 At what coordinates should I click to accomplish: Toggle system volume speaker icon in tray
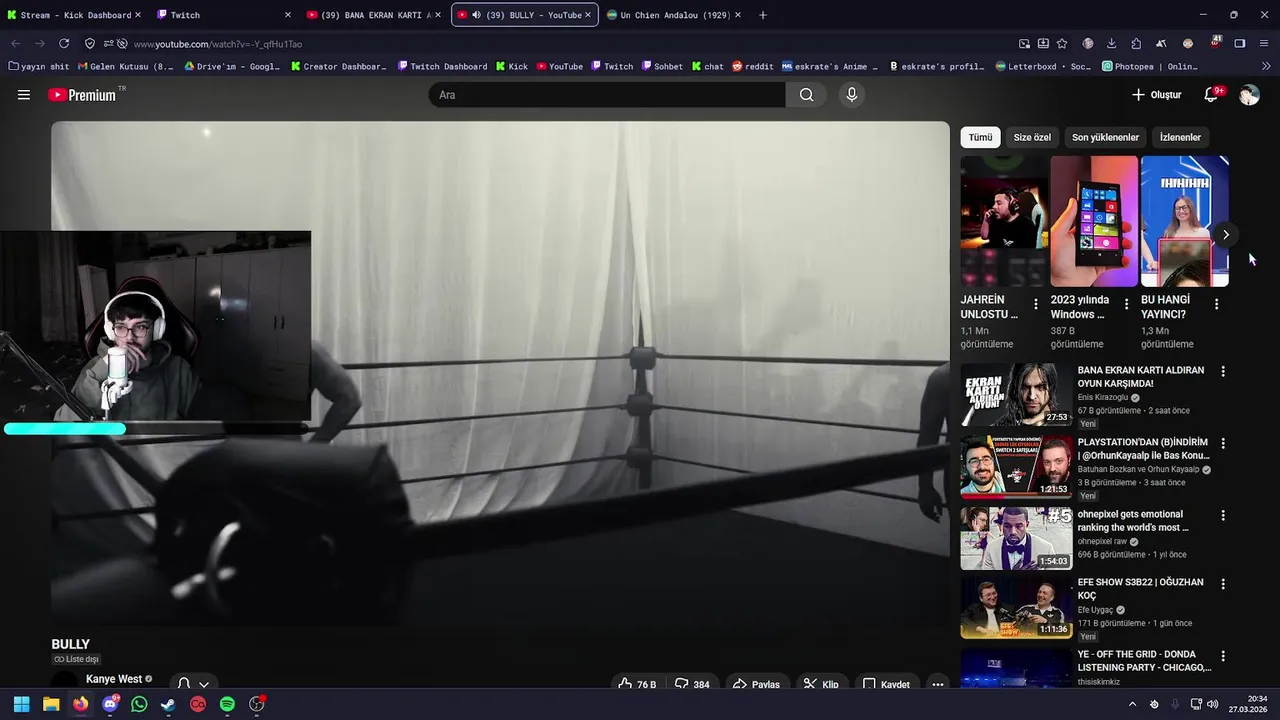click(1212, 704)
